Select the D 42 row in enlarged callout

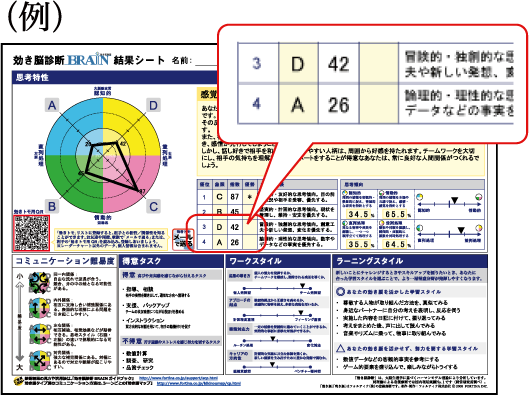tap(375, 63)
